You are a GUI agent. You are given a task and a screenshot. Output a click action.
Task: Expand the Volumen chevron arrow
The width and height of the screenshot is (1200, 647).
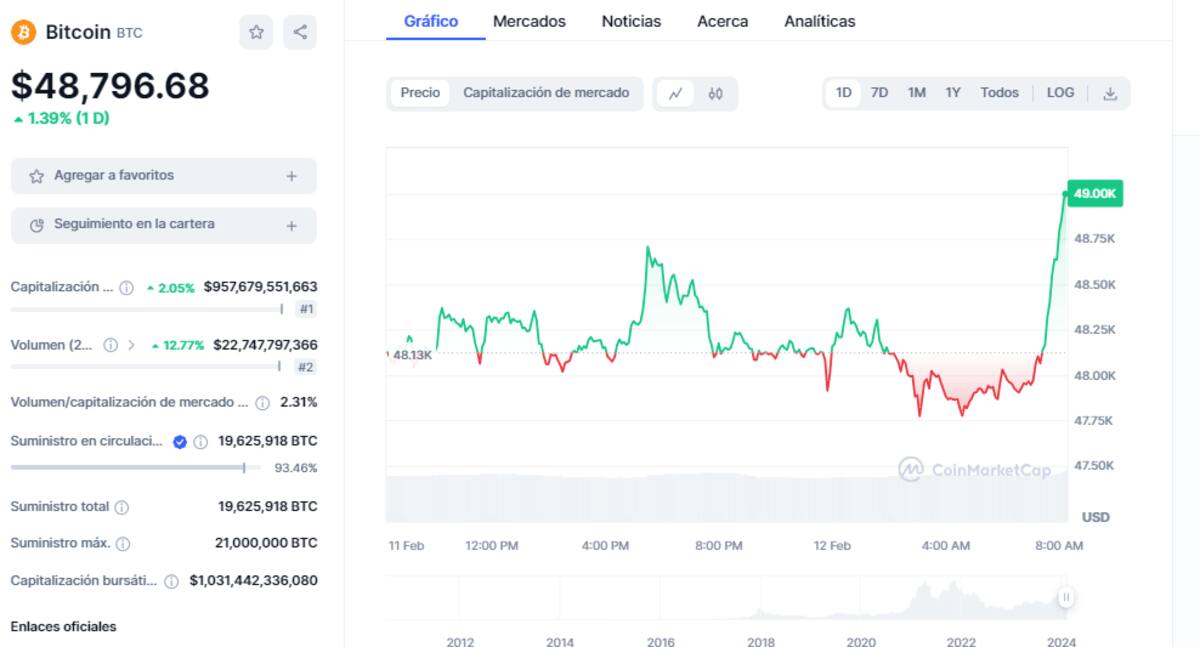[131, 345]
